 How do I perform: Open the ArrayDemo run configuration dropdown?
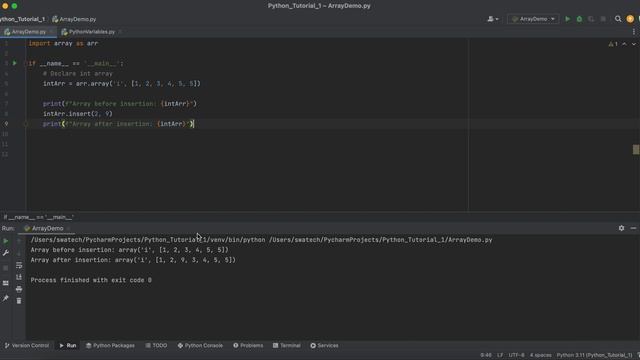(533, 19)
